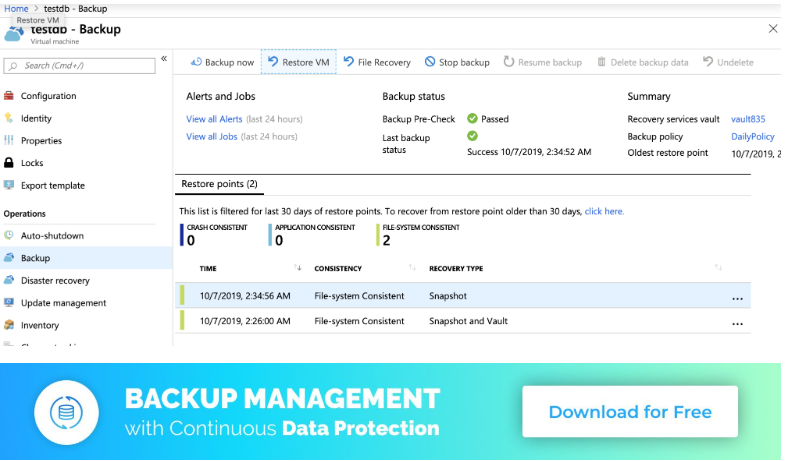Viewport: 785px width, 461px height.
Task: Select Backup in the Operations menu
Action: [35, 258]
